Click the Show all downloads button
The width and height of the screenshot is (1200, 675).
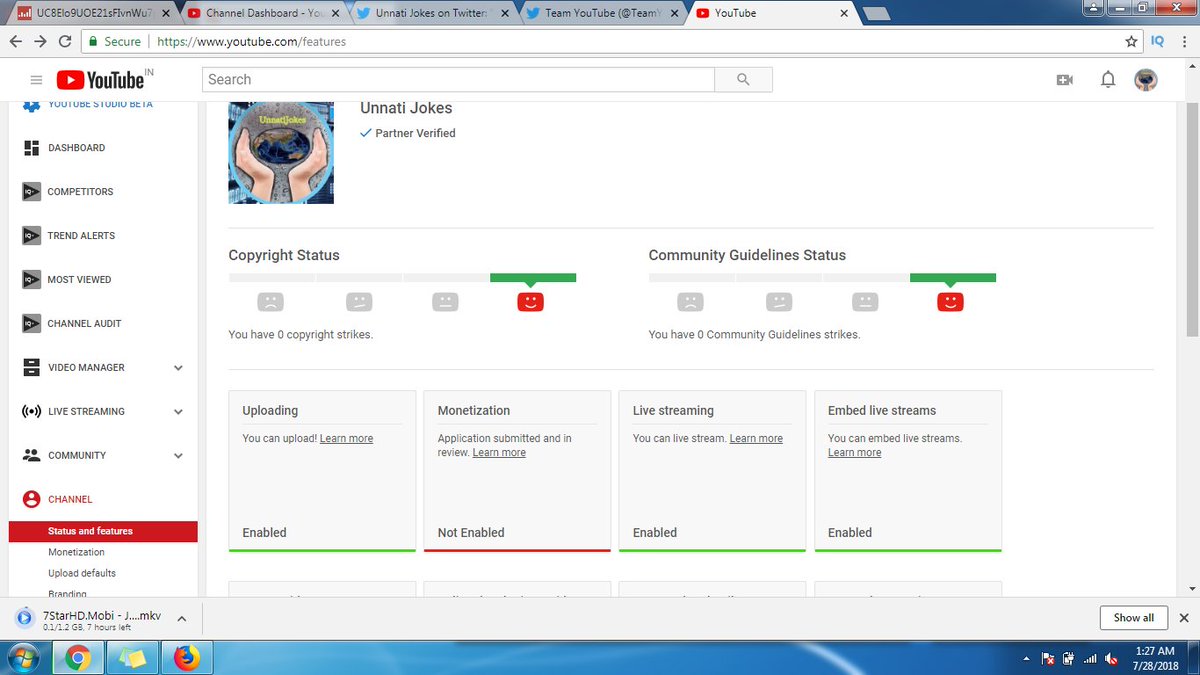pyautogui.click(x=1134, y=618)
